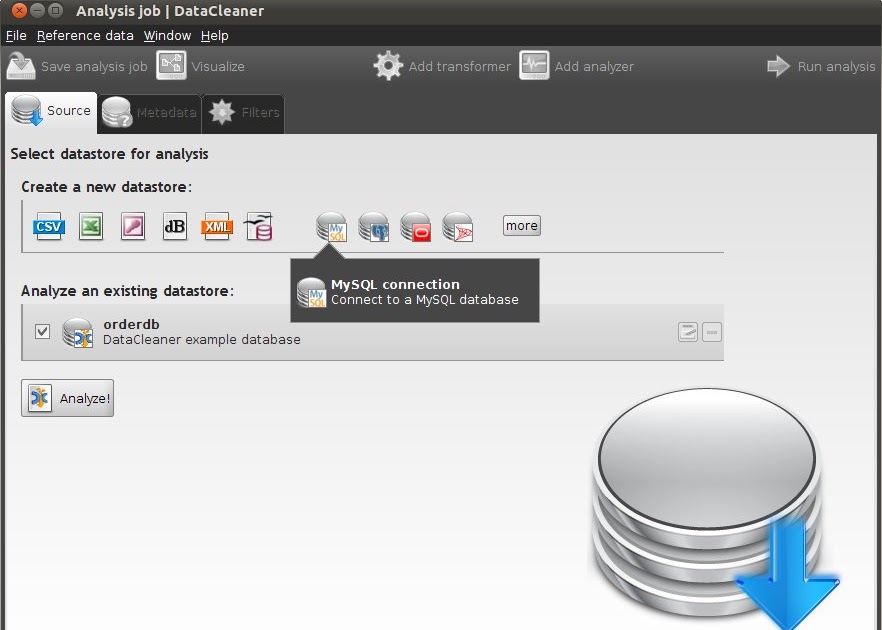Create an Oracle database connection
Screen dimensions: 882x630
pyautogui.click(x=415, y=226)
